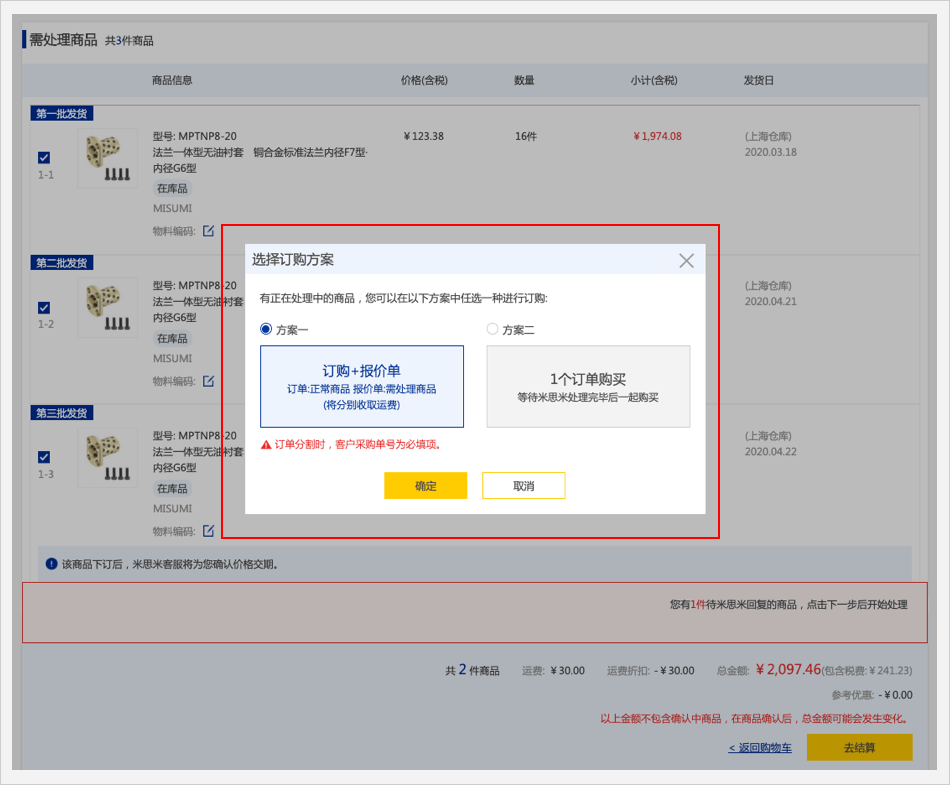Select the 方案二 radio button
This screenshot has width=950, height=785.
492,329
